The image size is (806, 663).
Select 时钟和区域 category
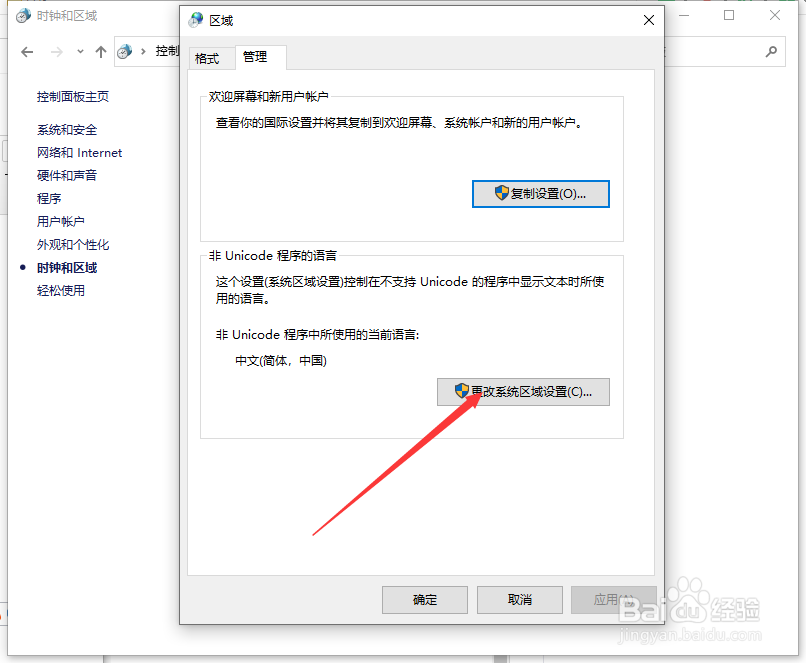click(67, 268)
